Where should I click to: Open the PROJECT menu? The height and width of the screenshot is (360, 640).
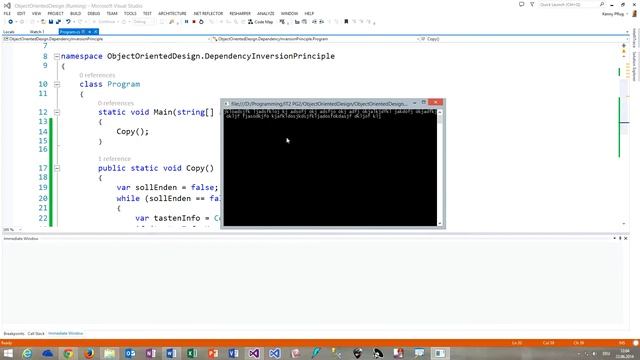pos(56,13)
